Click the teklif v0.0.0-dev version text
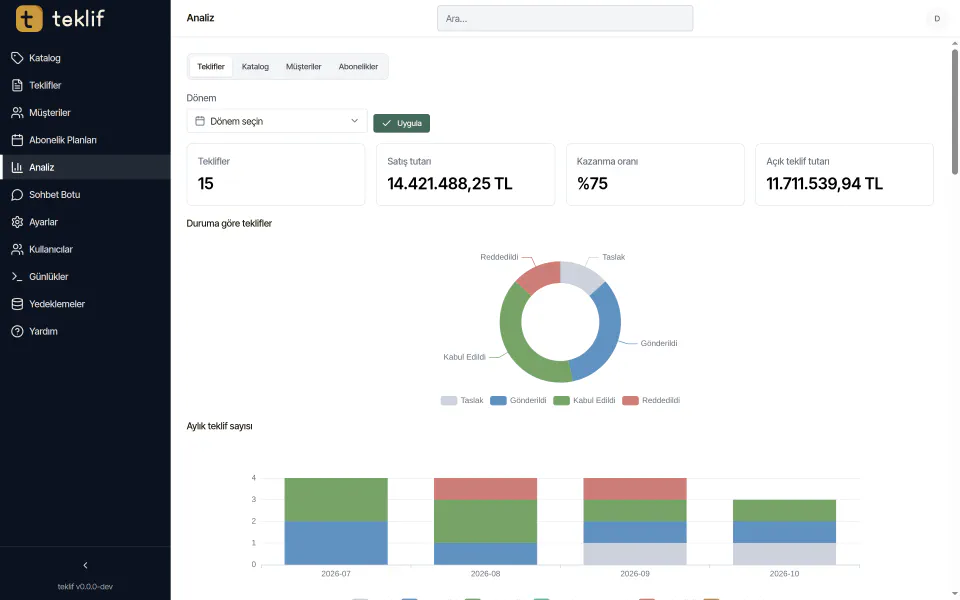960x600 pixels. coord(85,587)
